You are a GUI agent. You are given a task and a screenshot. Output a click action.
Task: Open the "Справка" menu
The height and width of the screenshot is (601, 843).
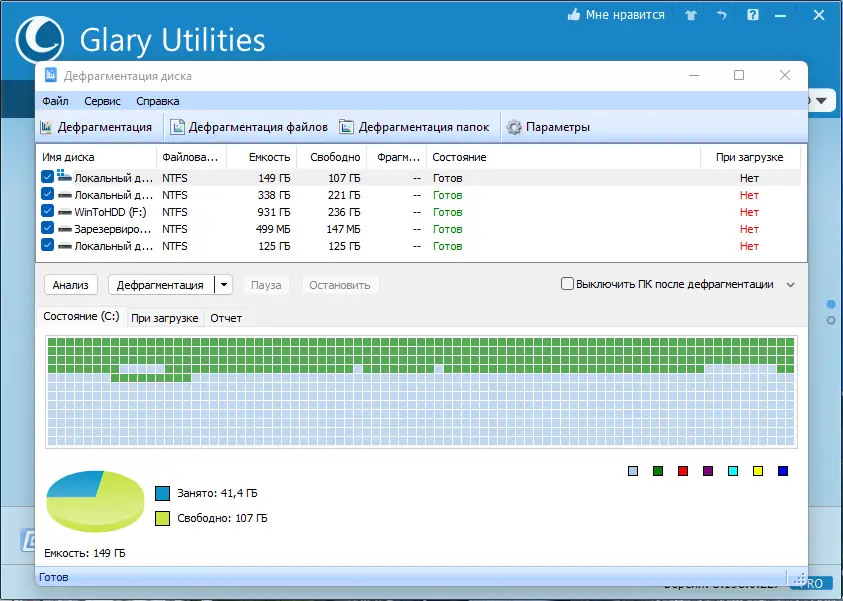pos(158,101)
